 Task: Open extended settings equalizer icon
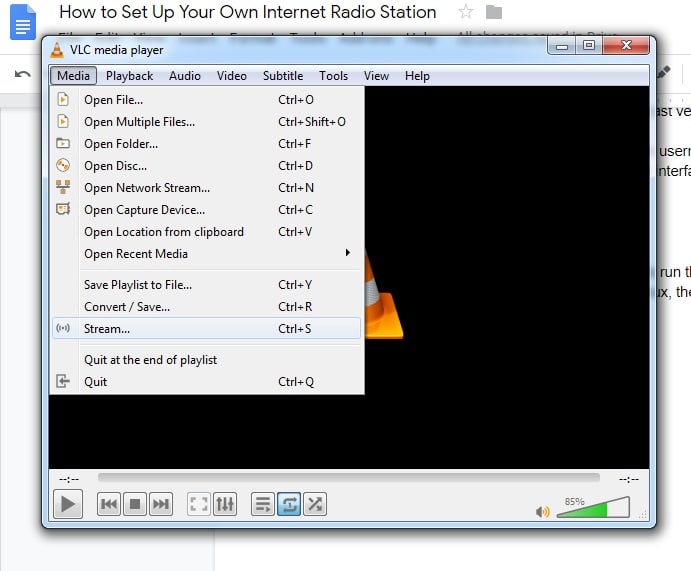(225, 504)
